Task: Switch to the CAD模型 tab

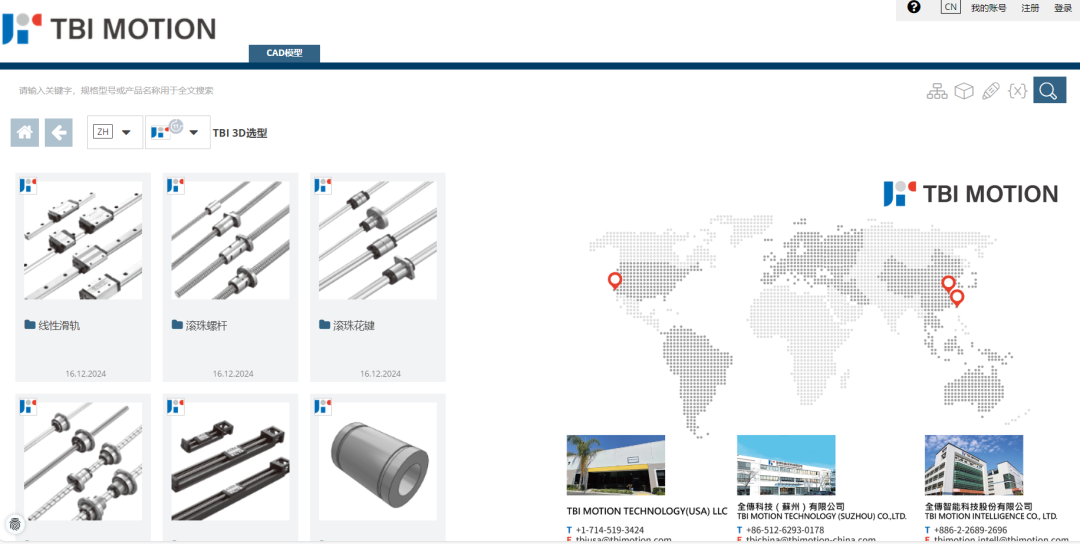Action: click(x=284, y=53)
